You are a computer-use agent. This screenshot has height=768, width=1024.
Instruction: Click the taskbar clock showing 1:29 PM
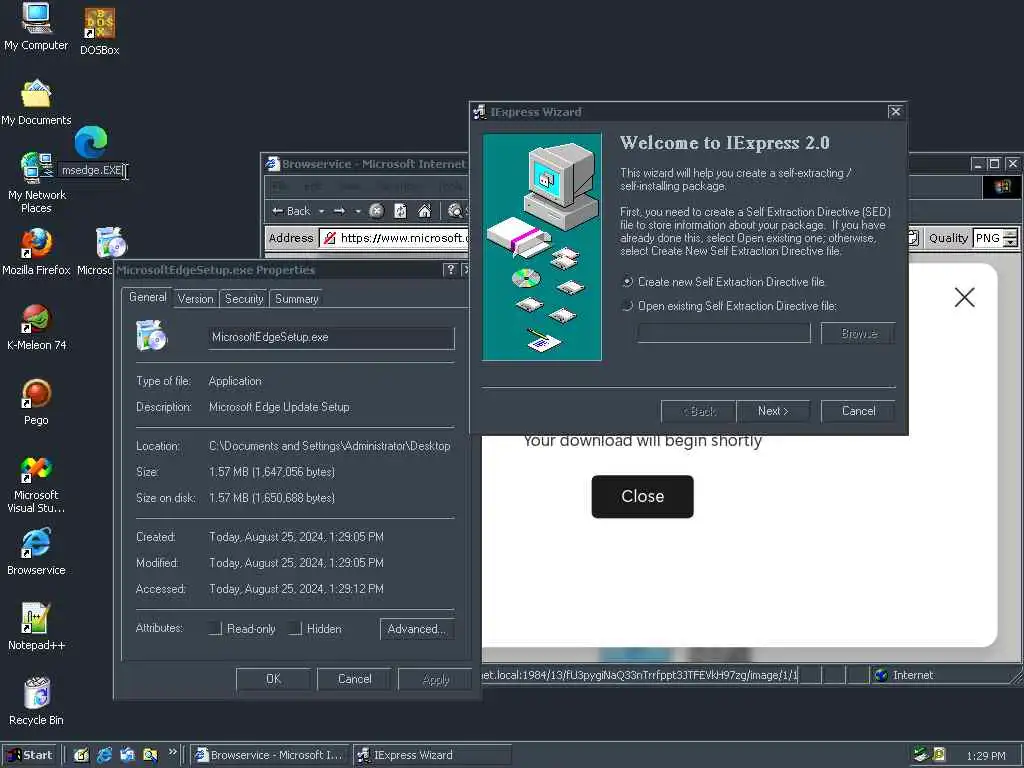pos(985,756)
